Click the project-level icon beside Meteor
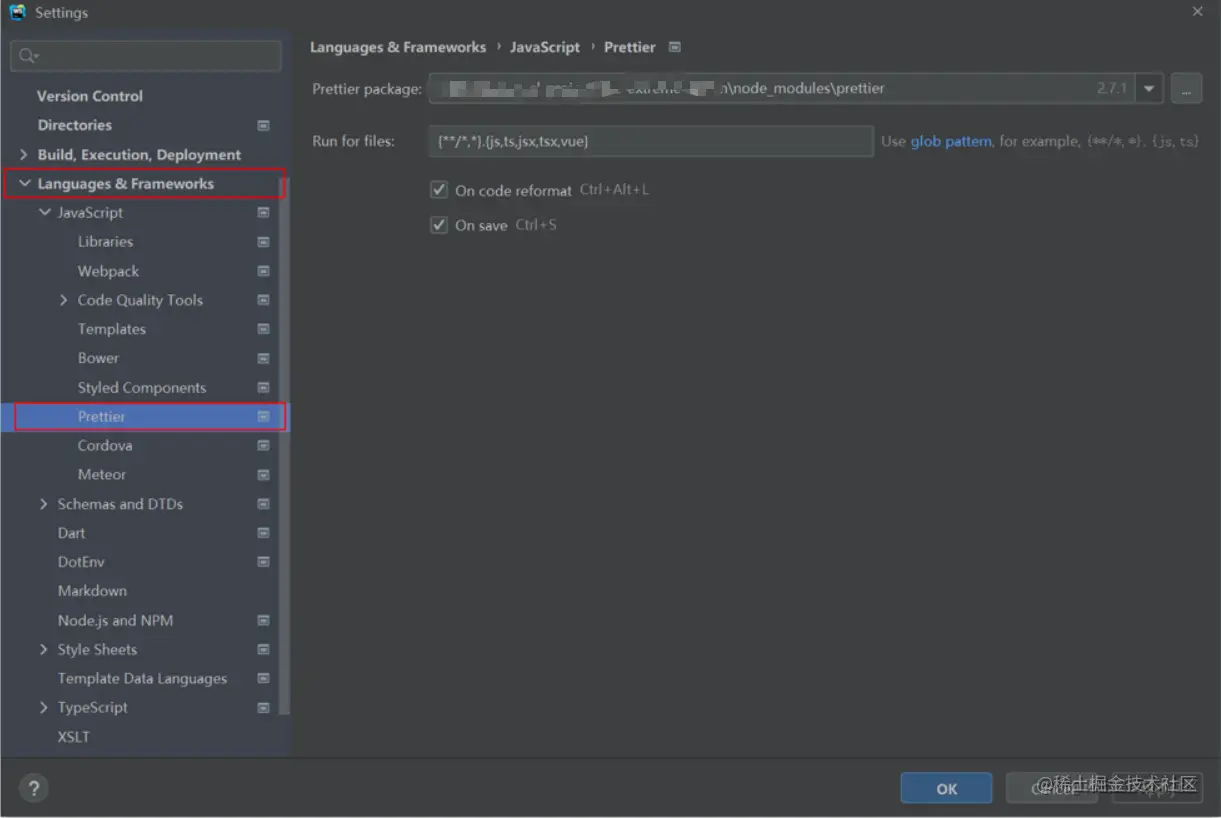 click(x=263, y=475)
